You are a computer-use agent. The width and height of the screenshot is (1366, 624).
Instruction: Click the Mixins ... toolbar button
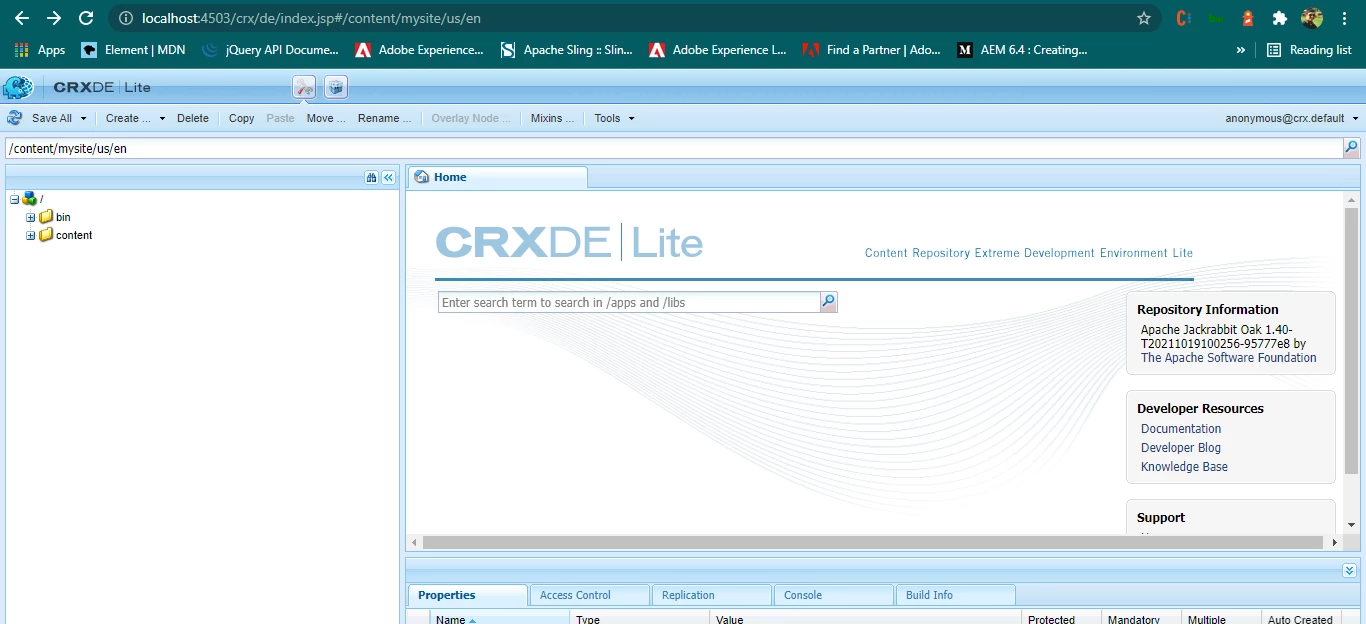(552, 118)
